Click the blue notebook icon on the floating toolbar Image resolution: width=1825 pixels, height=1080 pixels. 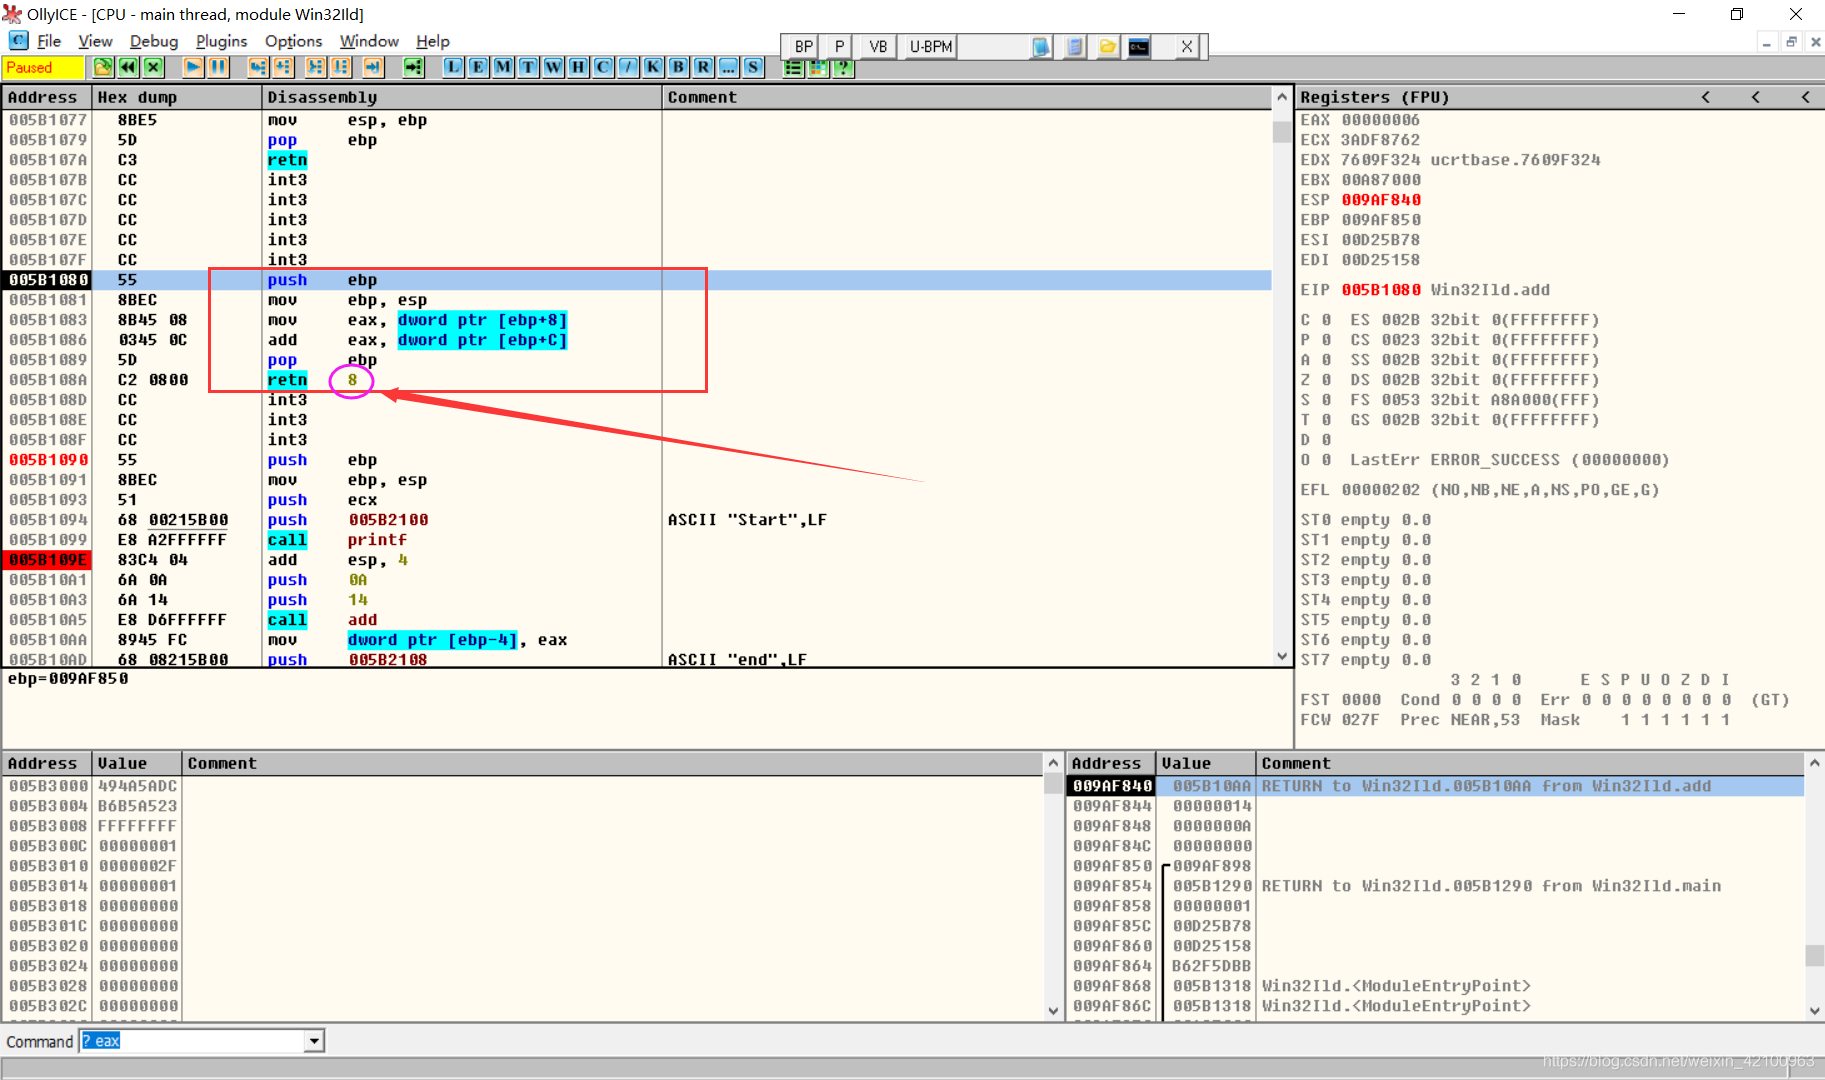pyautogui.click(x=1041, y=47)
